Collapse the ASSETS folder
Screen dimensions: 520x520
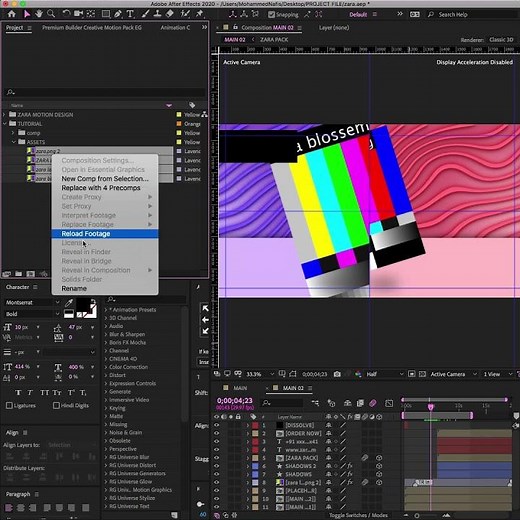[14, 142]
